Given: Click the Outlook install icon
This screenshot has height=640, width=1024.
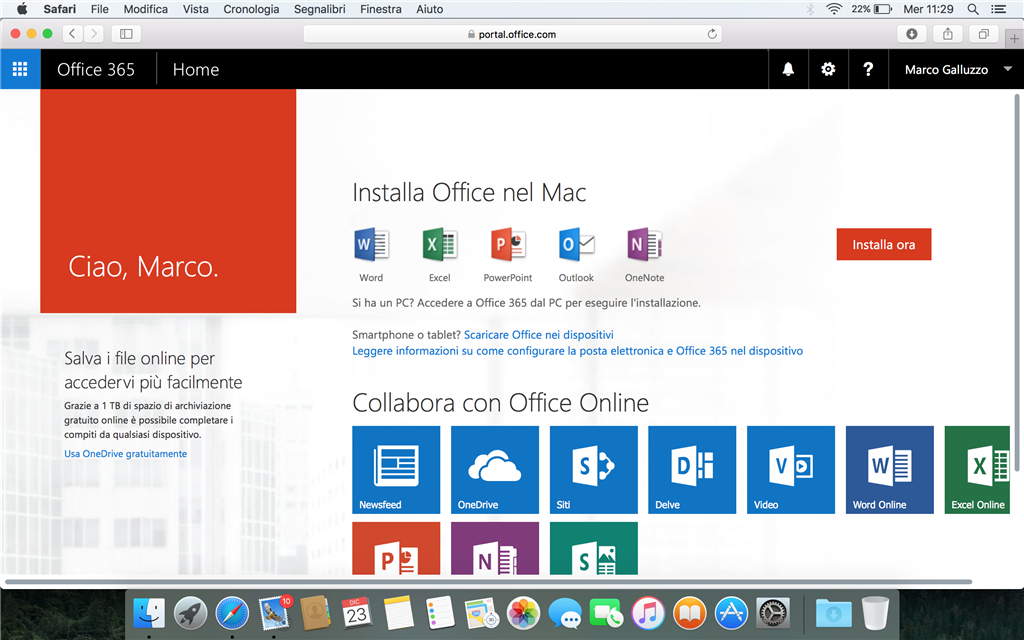Looking at the screenshot, I should [x=576, y=245].
